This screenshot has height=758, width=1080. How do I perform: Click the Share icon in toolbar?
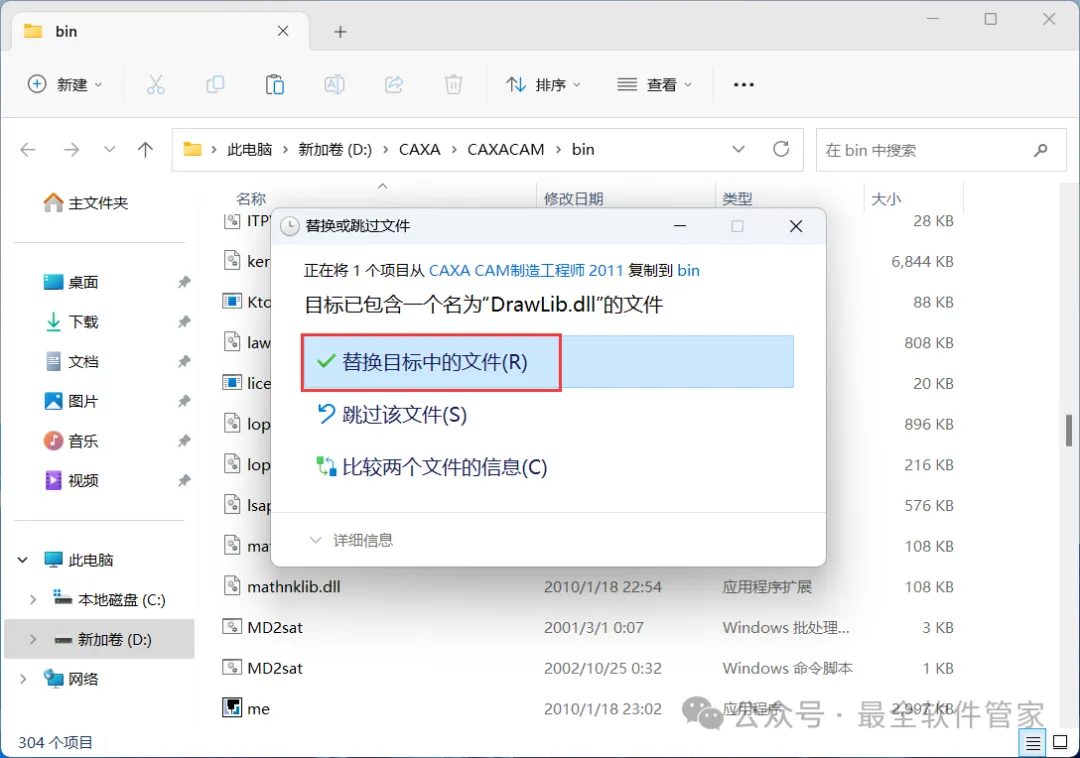point(394,85)
